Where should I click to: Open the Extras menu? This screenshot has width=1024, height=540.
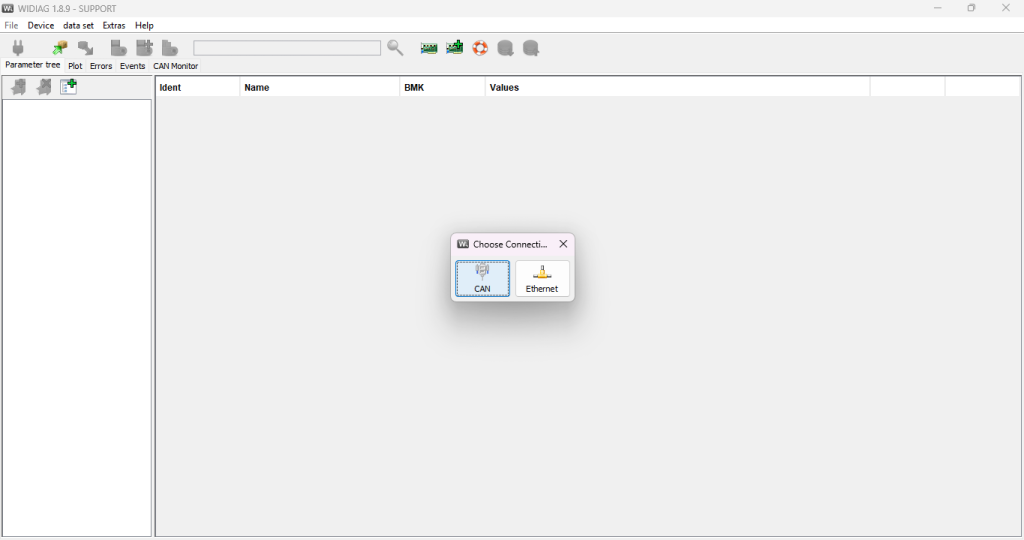click(114, 25)
